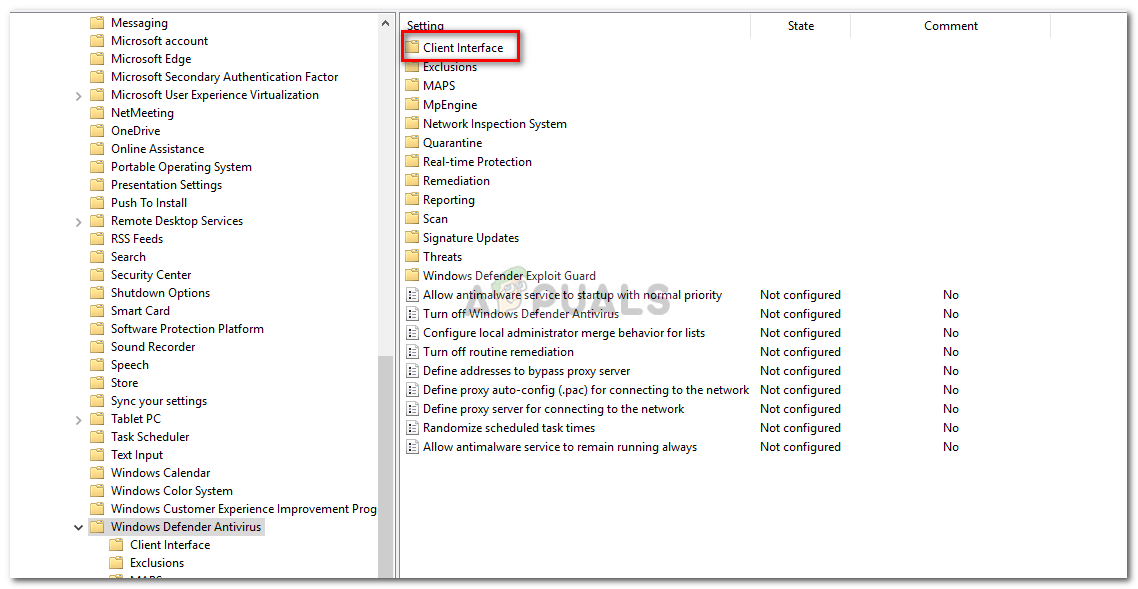Select the State column header
Image resolution: width=1138 pixels, height=589 pixels.
click(x=800, y=25)
